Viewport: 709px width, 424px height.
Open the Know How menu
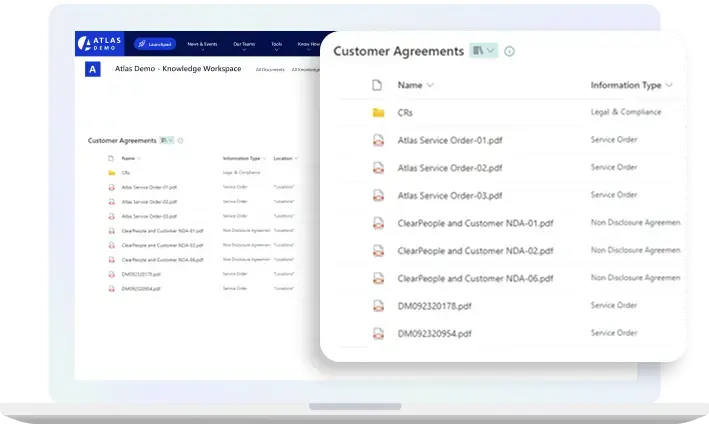(x=308, y=44)
